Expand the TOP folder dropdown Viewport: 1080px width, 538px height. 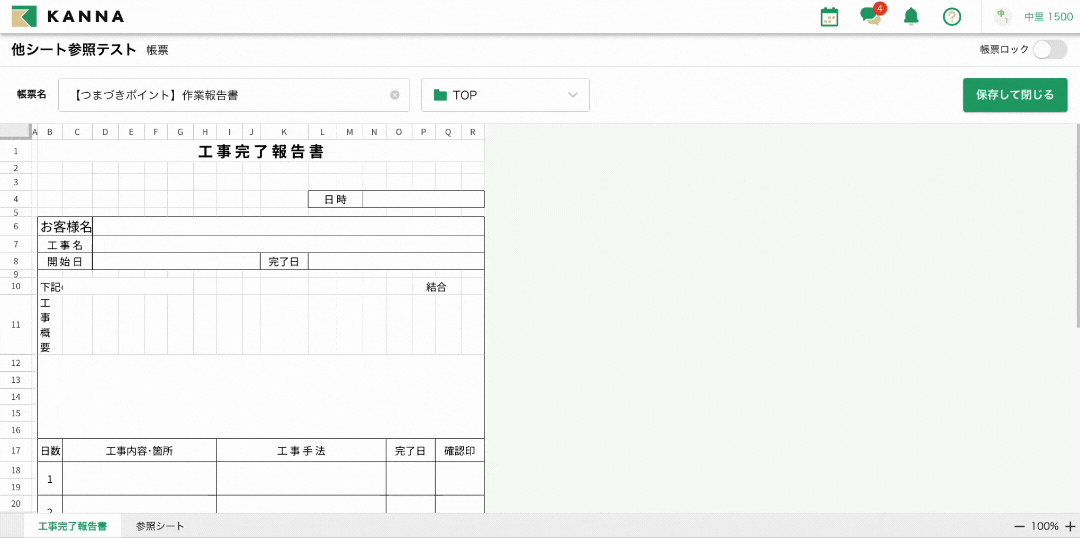coord(505,95)
